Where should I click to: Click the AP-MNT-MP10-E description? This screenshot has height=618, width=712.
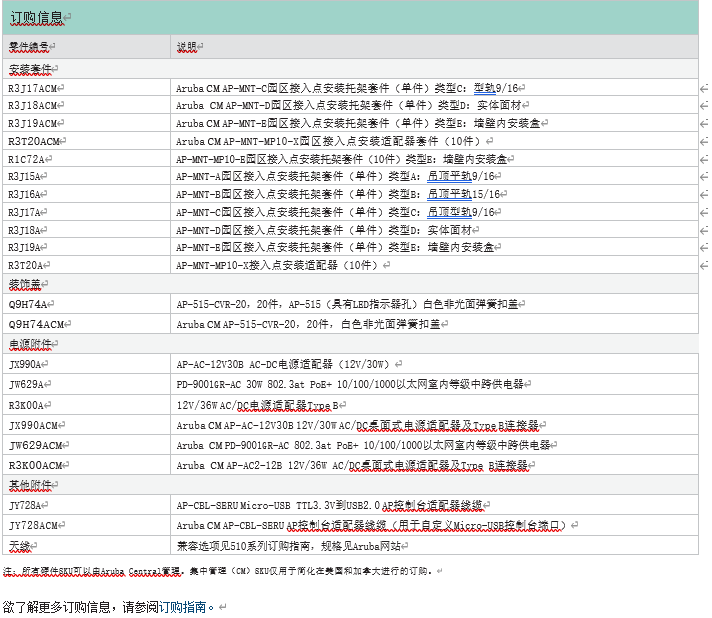pyautogui.click(x=341, y=159)
